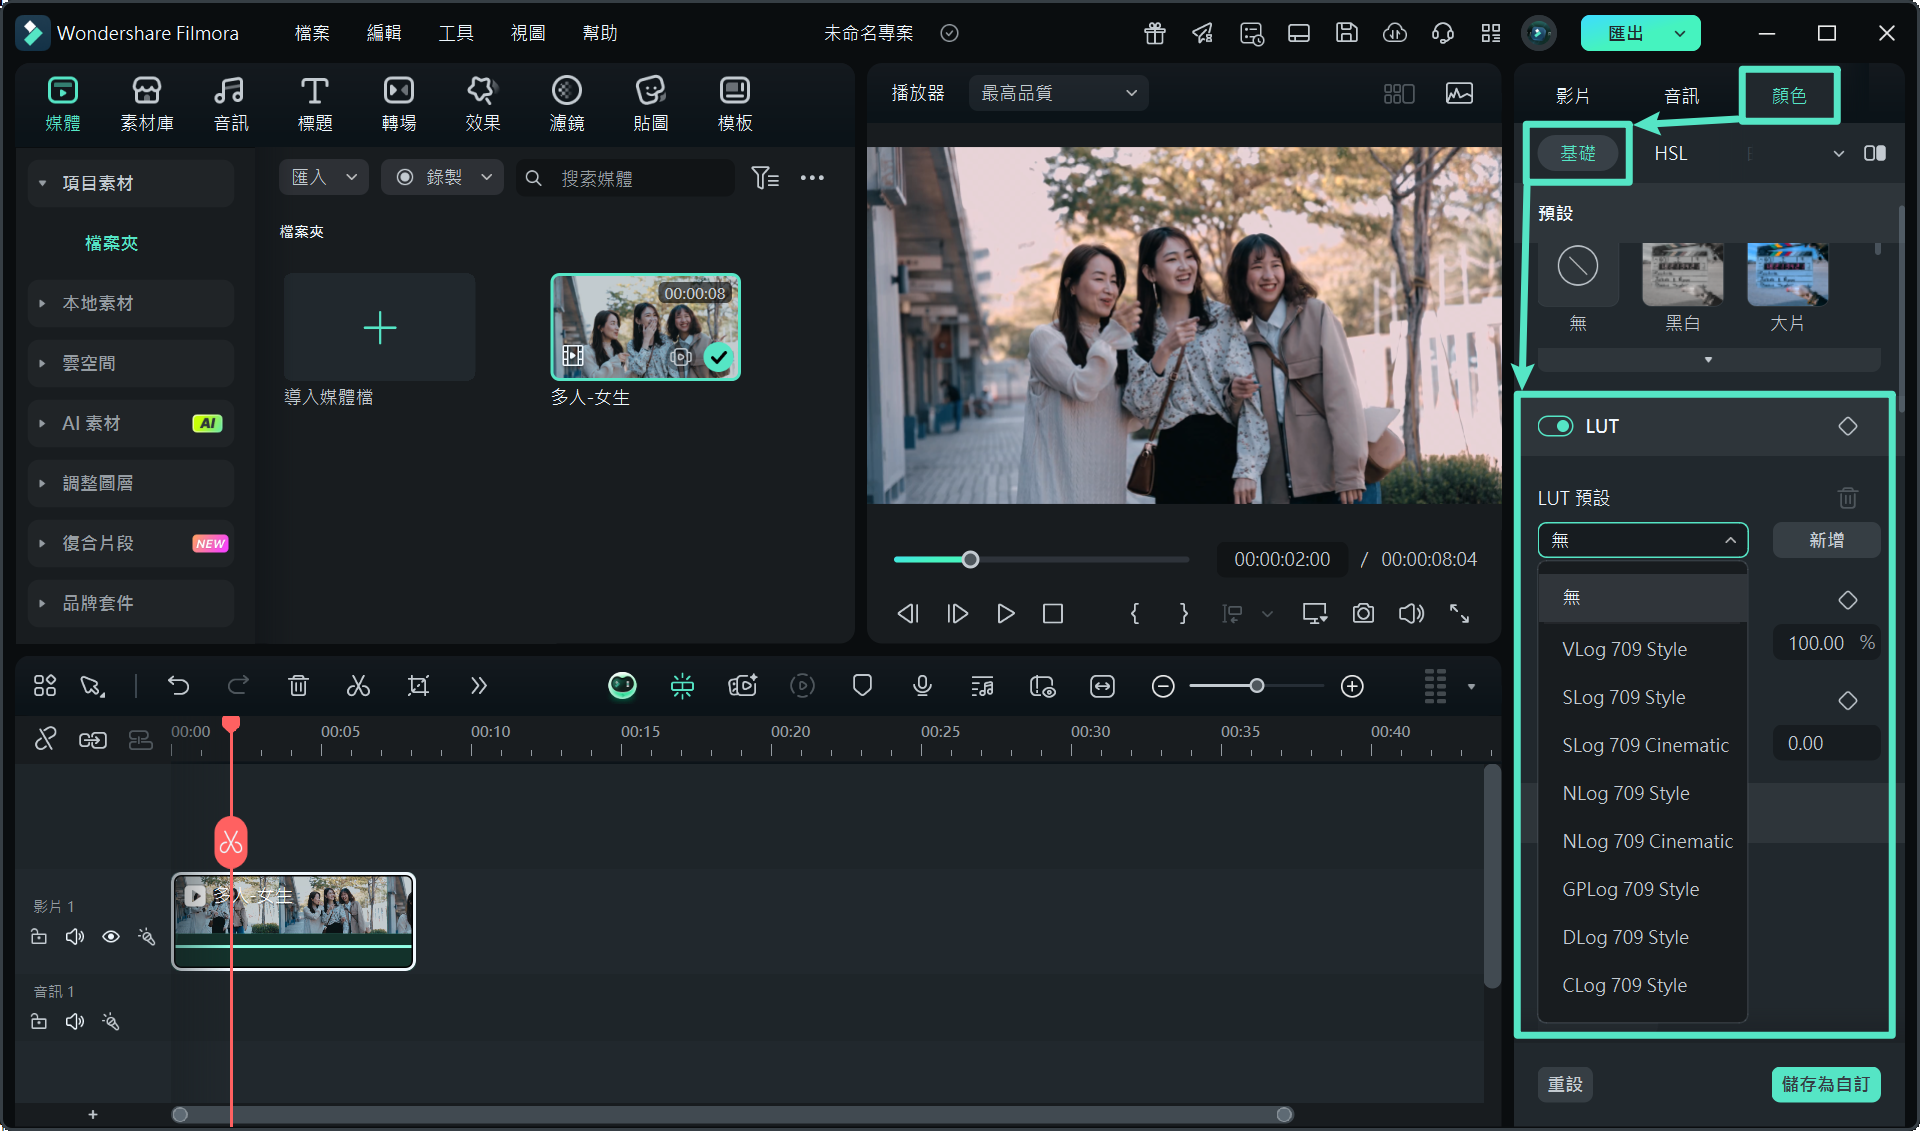
Task: Open the 編輯 menu
Action: (x=384, y=33)
